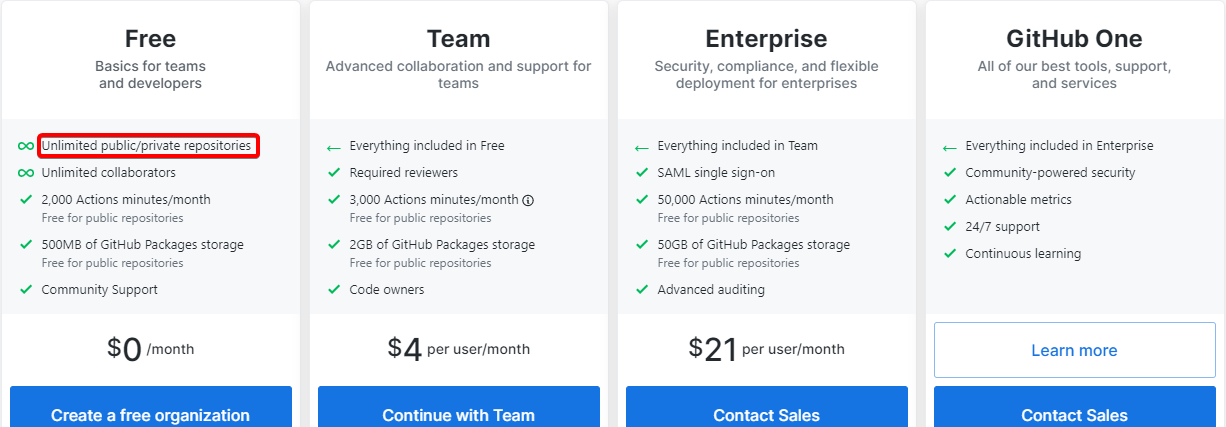Click the checkmark beside Community-powered security

[x=950, y=173]
